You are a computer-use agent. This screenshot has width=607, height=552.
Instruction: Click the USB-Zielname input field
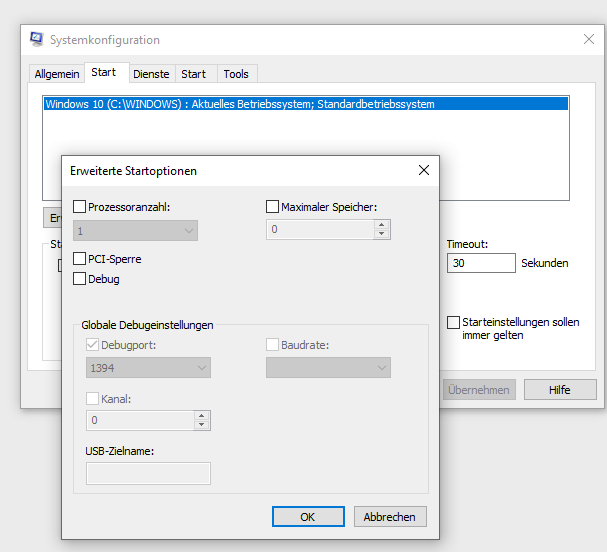point(148,473)
